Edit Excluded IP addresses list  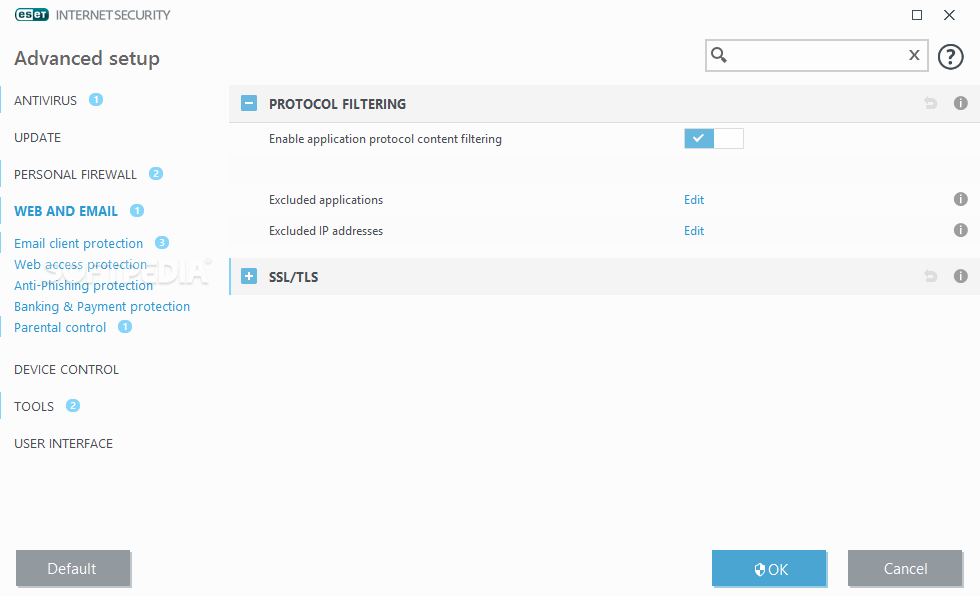(x=694, y=231)
